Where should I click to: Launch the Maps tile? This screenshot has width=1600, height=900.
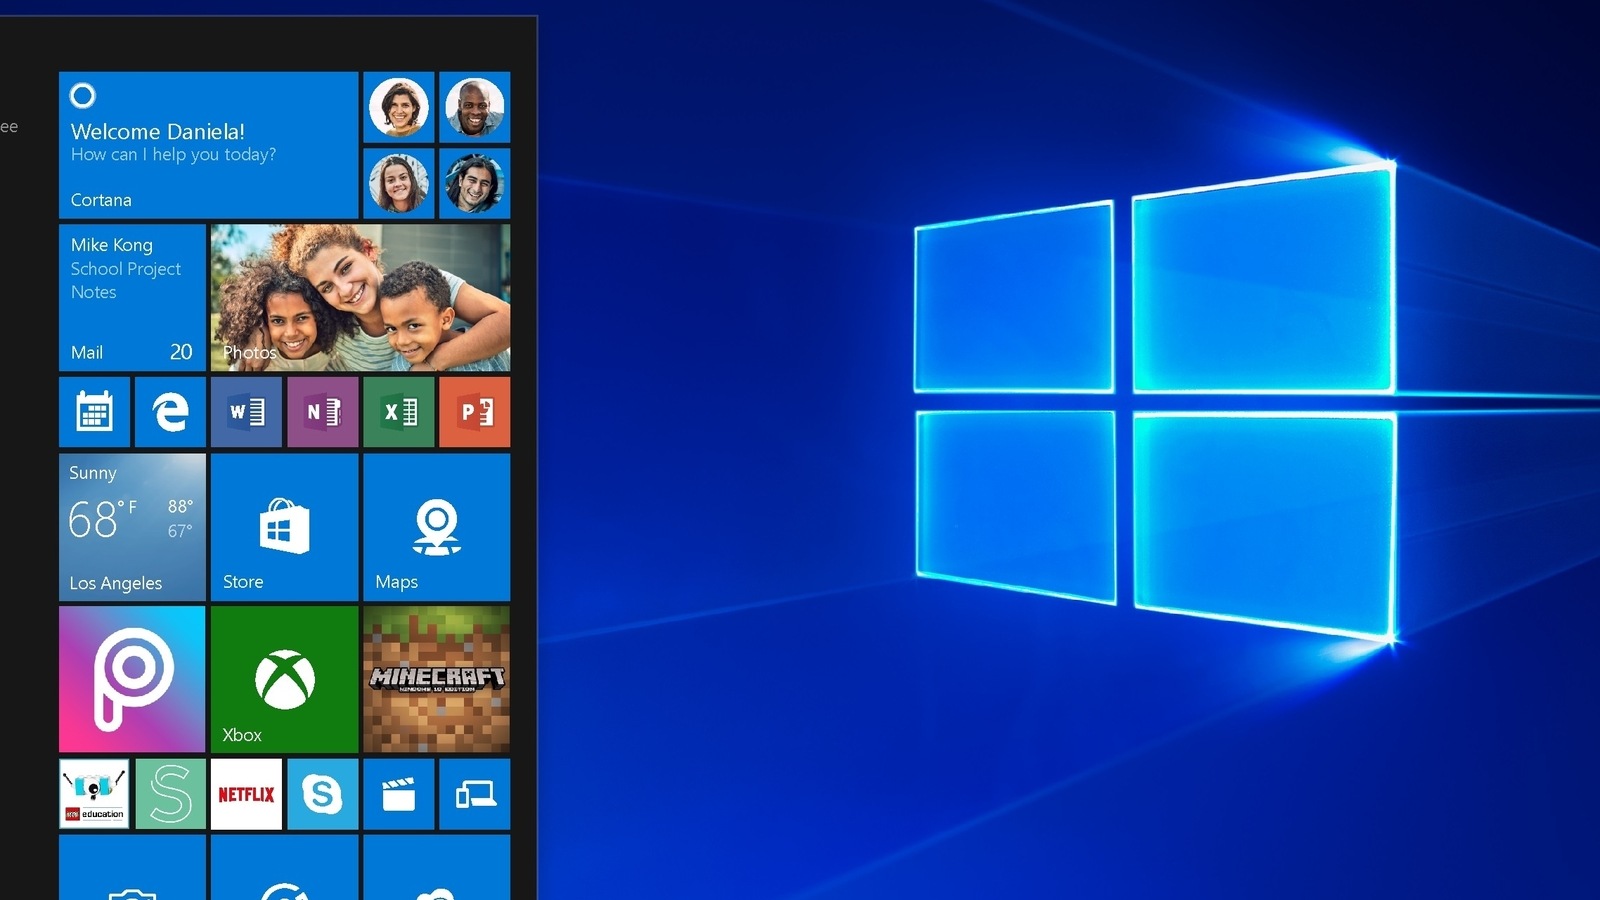tap(437, 527)
